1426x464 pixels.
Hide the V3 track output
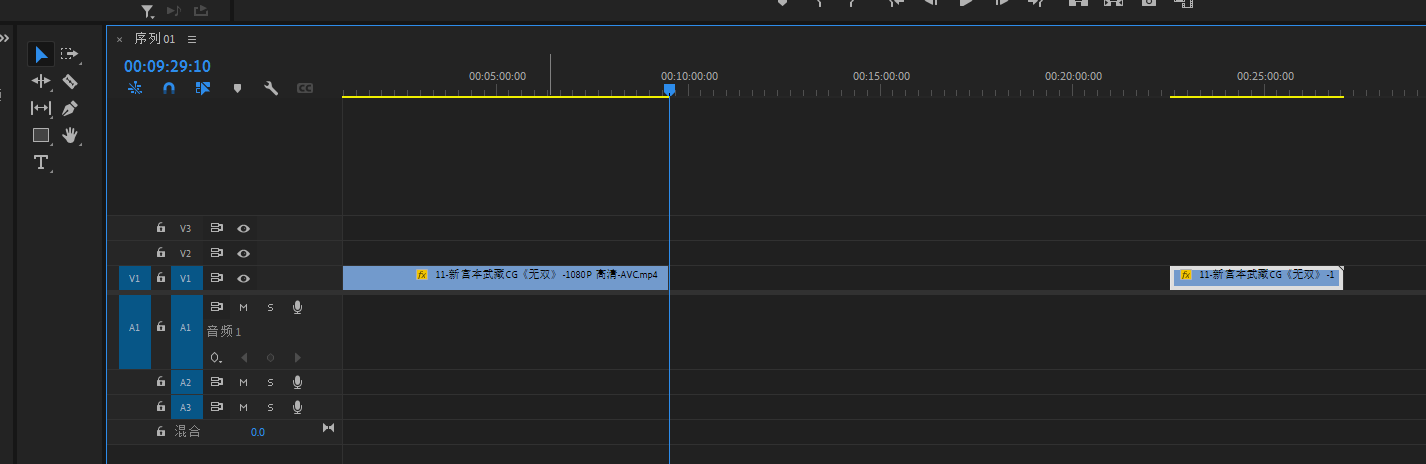pyautogui.click(x=243, y=228)
